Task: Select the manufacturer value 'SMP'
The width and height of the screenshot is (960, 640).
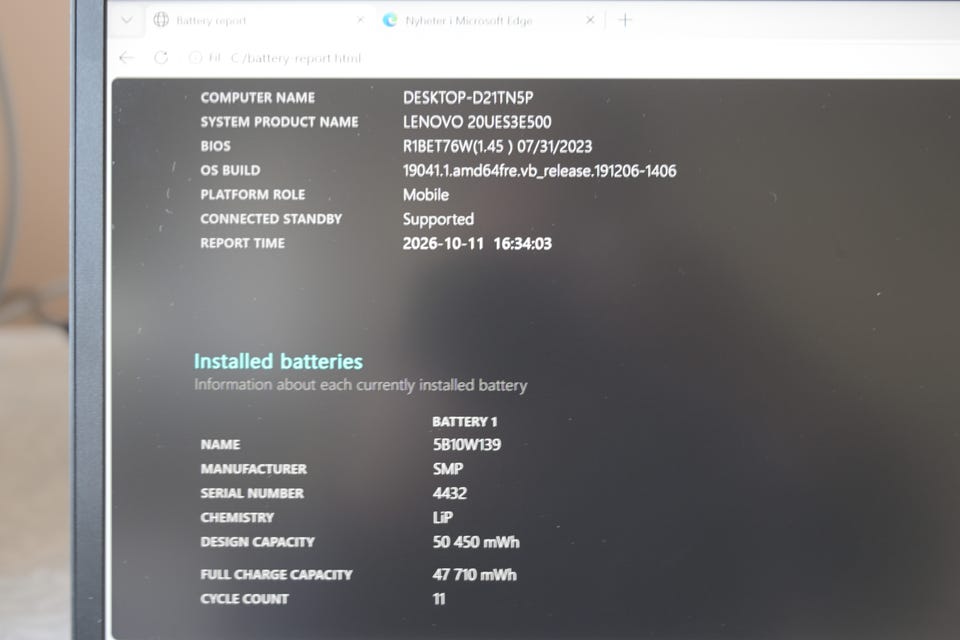Action: 448,469
